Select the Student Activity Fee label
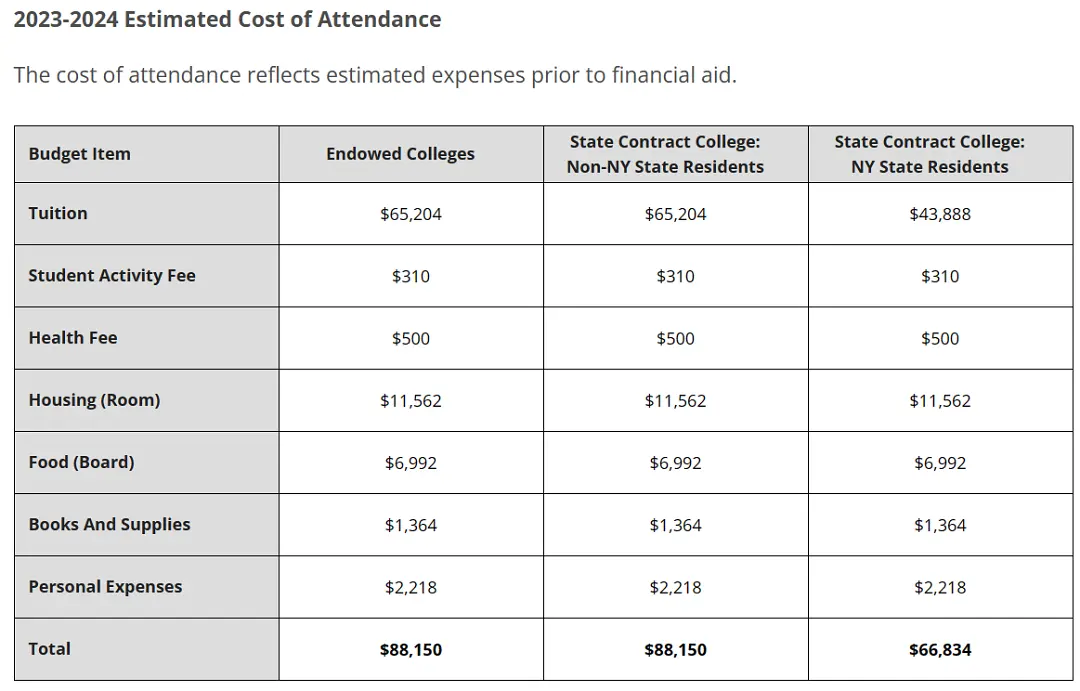1080x691 pixels. pos(112,276)
